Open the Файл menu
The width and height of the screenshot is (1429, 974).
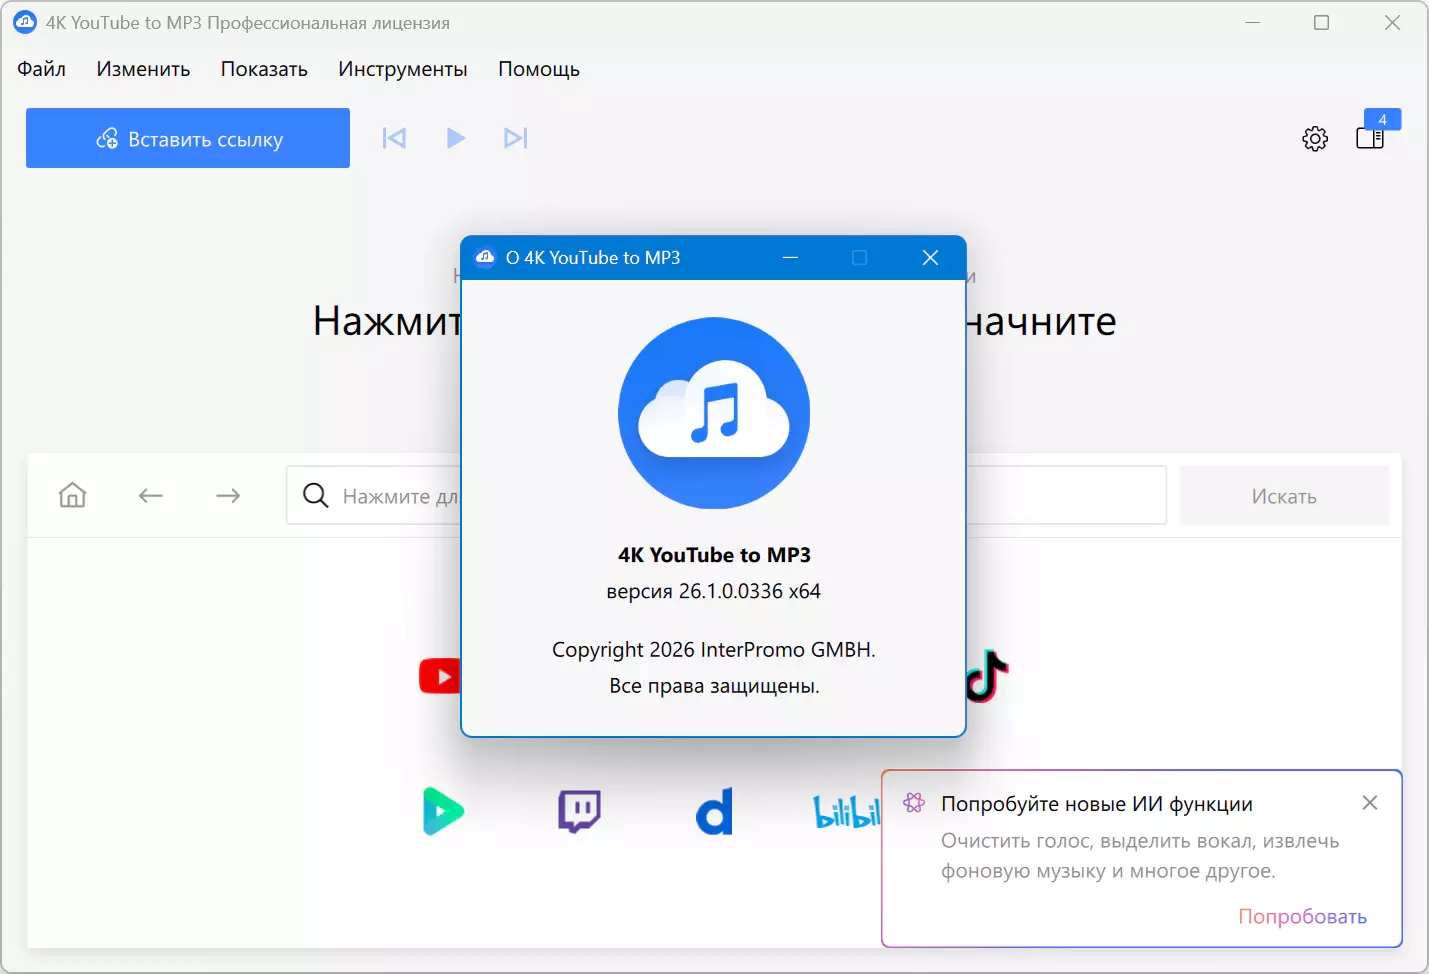(41, 69)
